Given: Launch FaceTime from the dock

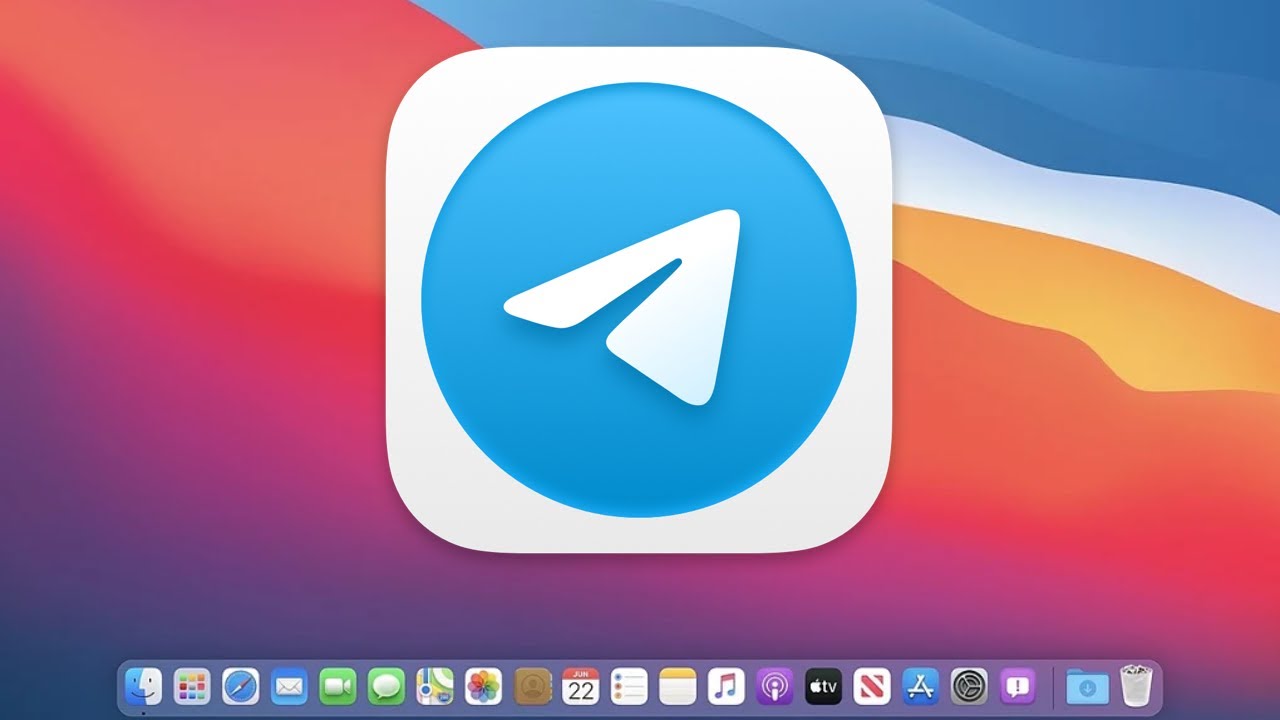Looking at the screenshot, I should 338,686.
